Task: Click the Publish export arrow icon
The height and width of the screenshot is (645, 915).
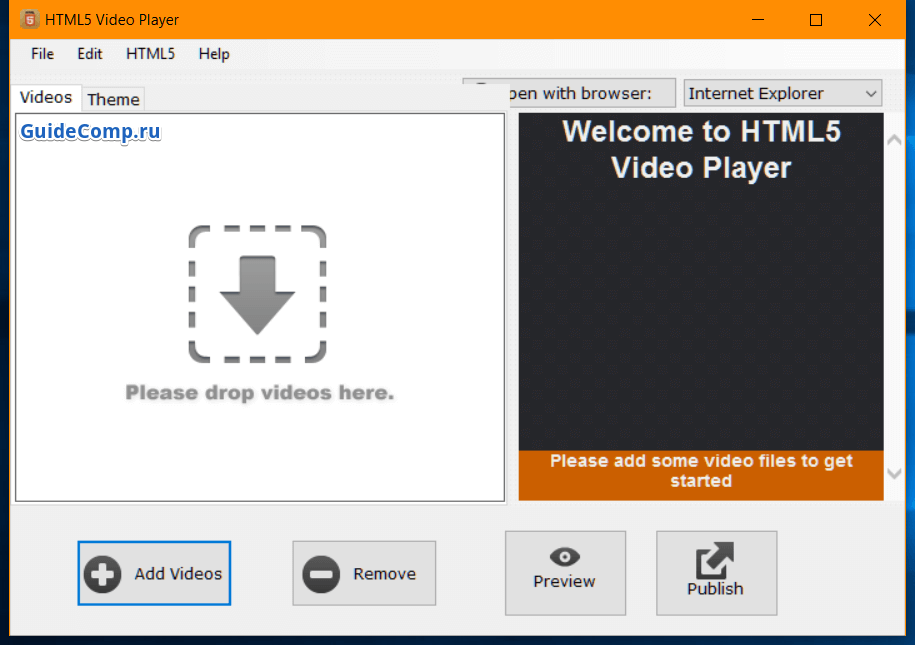Action: 715,560
